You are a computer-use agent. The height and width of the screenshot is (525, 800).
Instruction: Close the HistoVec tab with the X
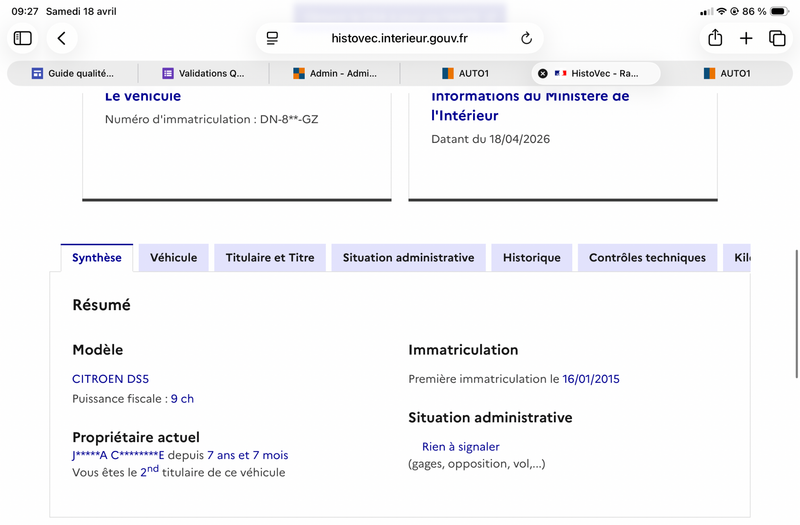click(x=543, y=73)
